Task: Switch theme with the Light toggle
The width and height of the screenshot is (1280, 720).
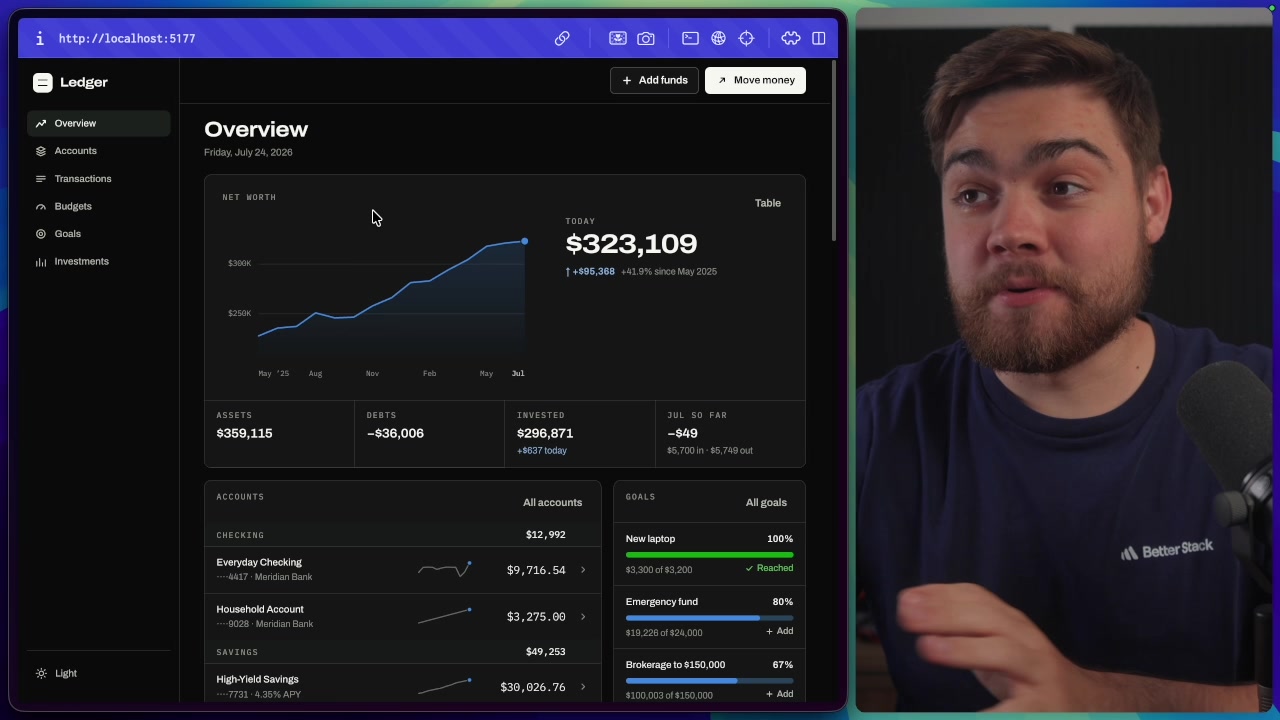Action: (x=56, y=673)
